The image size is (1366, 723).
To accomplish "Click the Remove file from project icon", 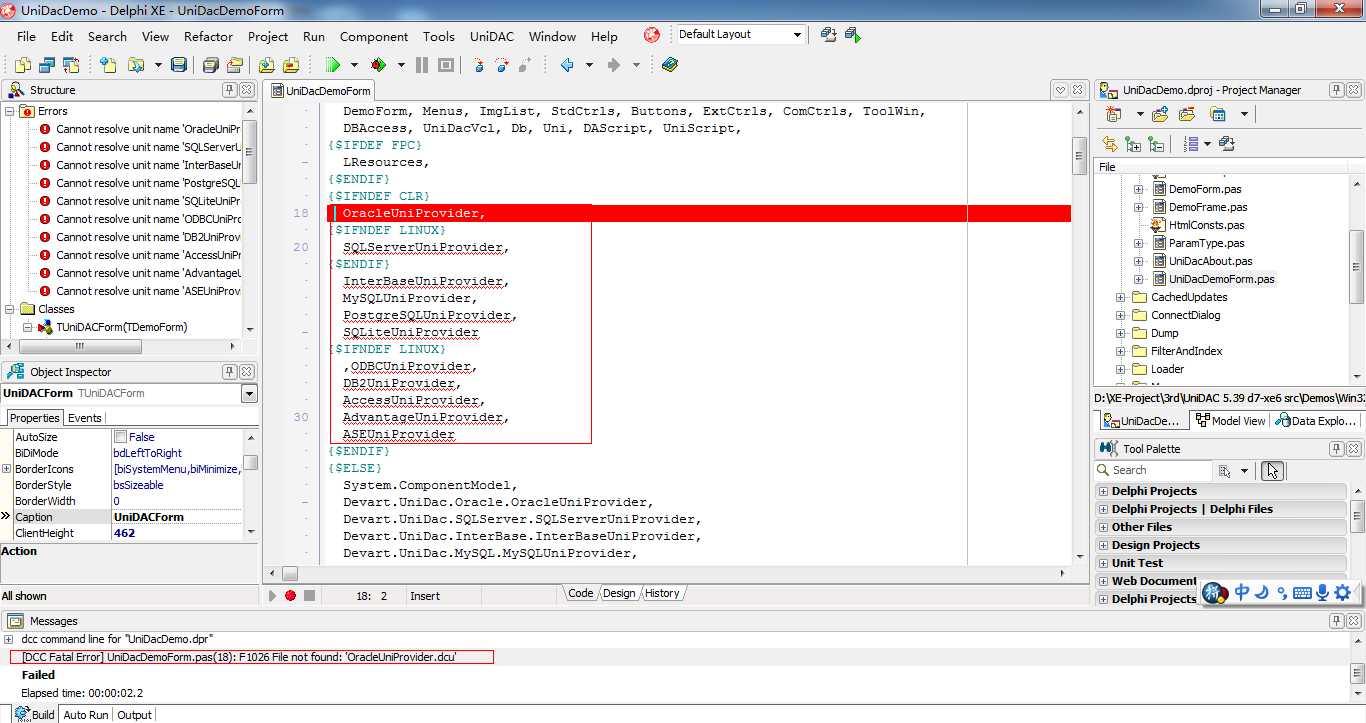I will (291, 65).
